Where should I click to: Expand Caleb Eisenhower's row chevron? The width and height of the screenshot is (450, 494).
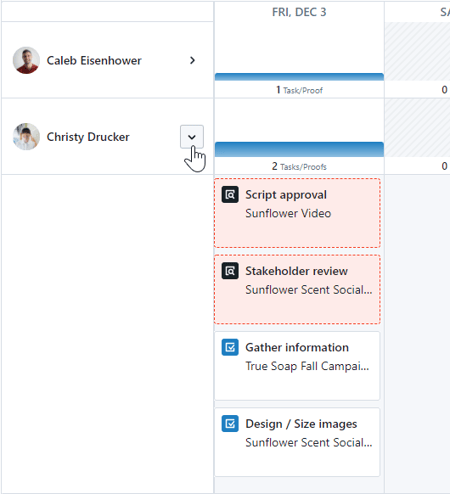coord(192,60)
